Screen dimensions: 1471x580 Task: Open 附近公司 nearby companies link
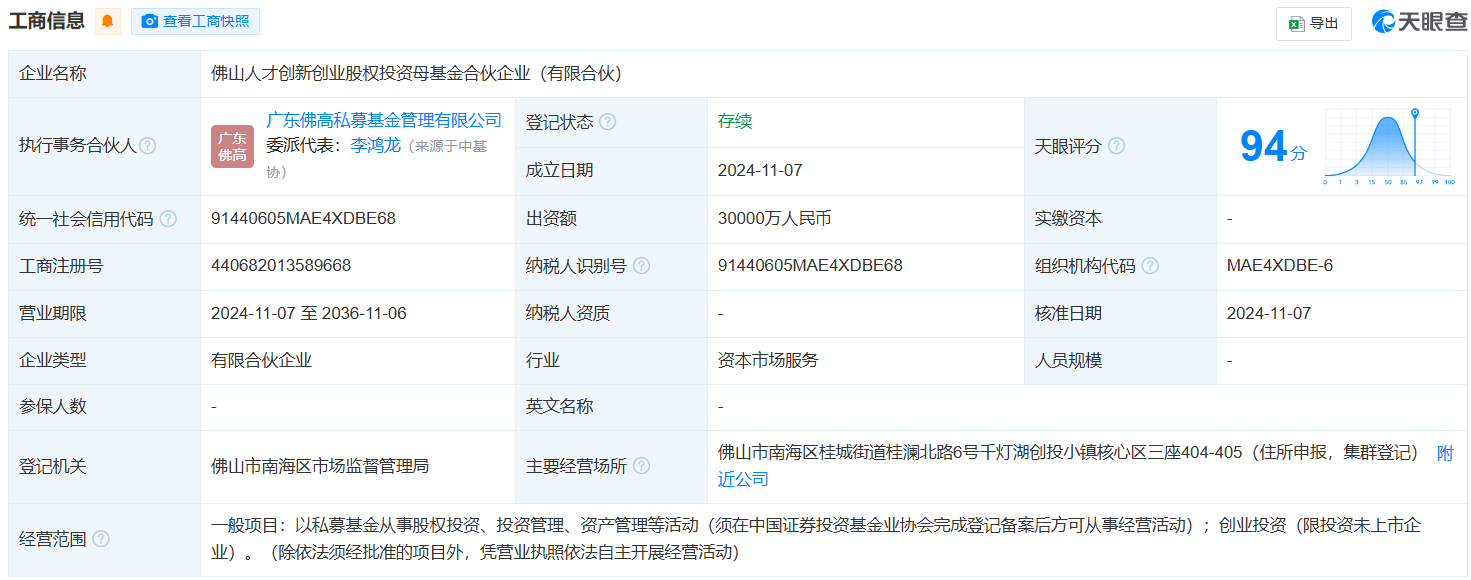(1086, 466)
